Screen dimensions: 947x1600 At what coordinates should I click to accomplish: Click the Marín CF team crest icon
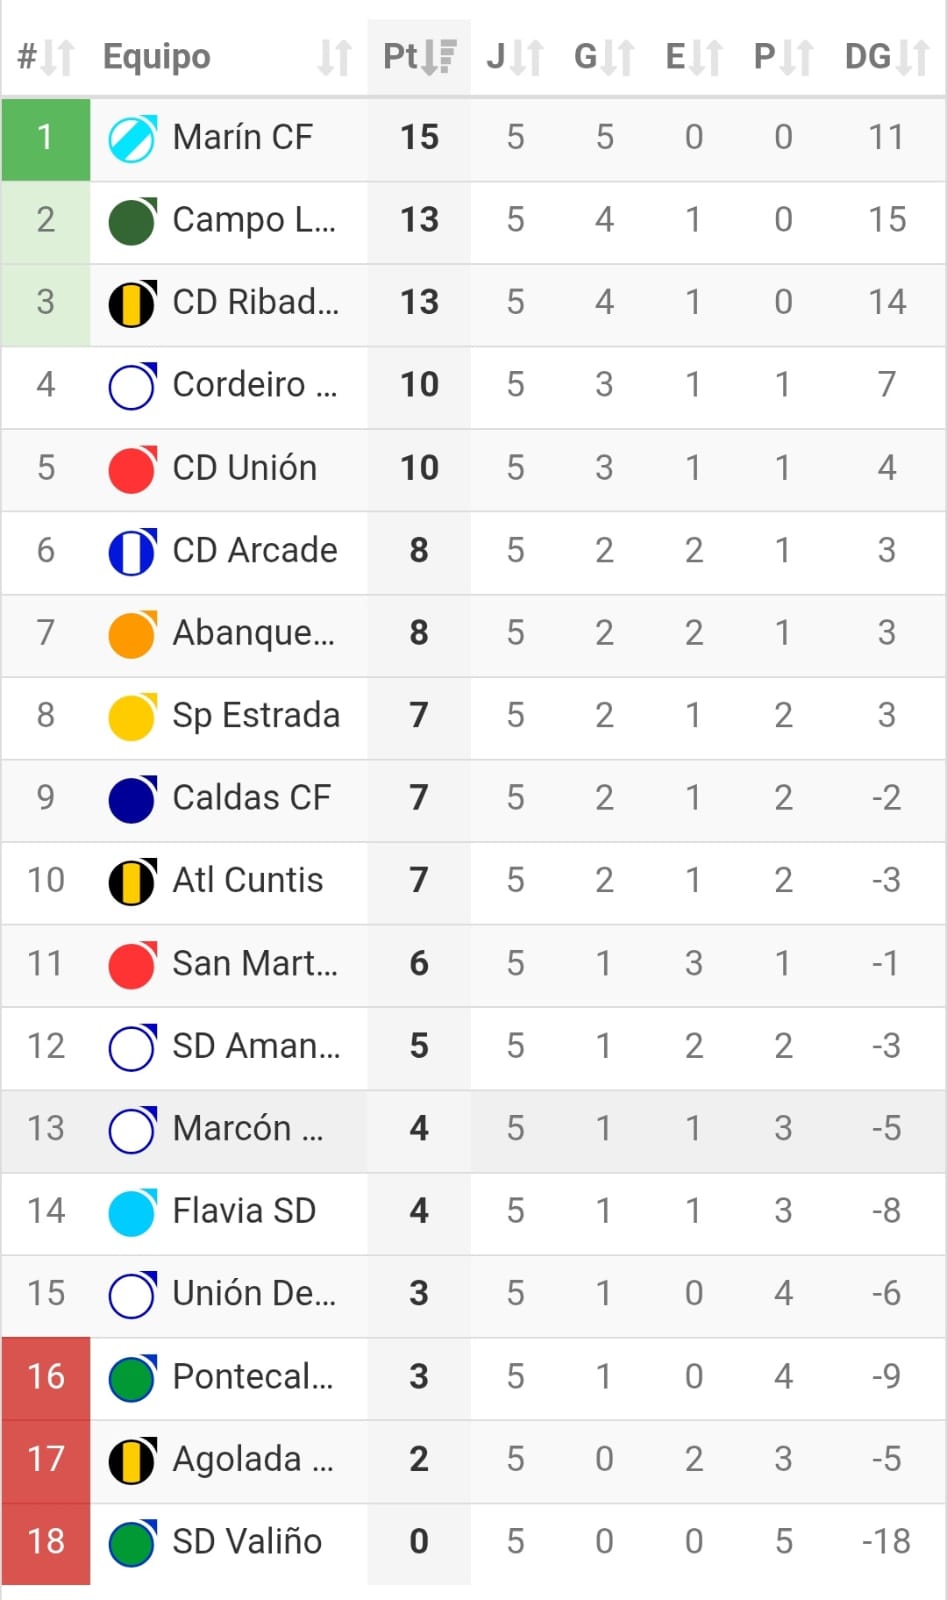pyautogui.click(x=131, y=138)
